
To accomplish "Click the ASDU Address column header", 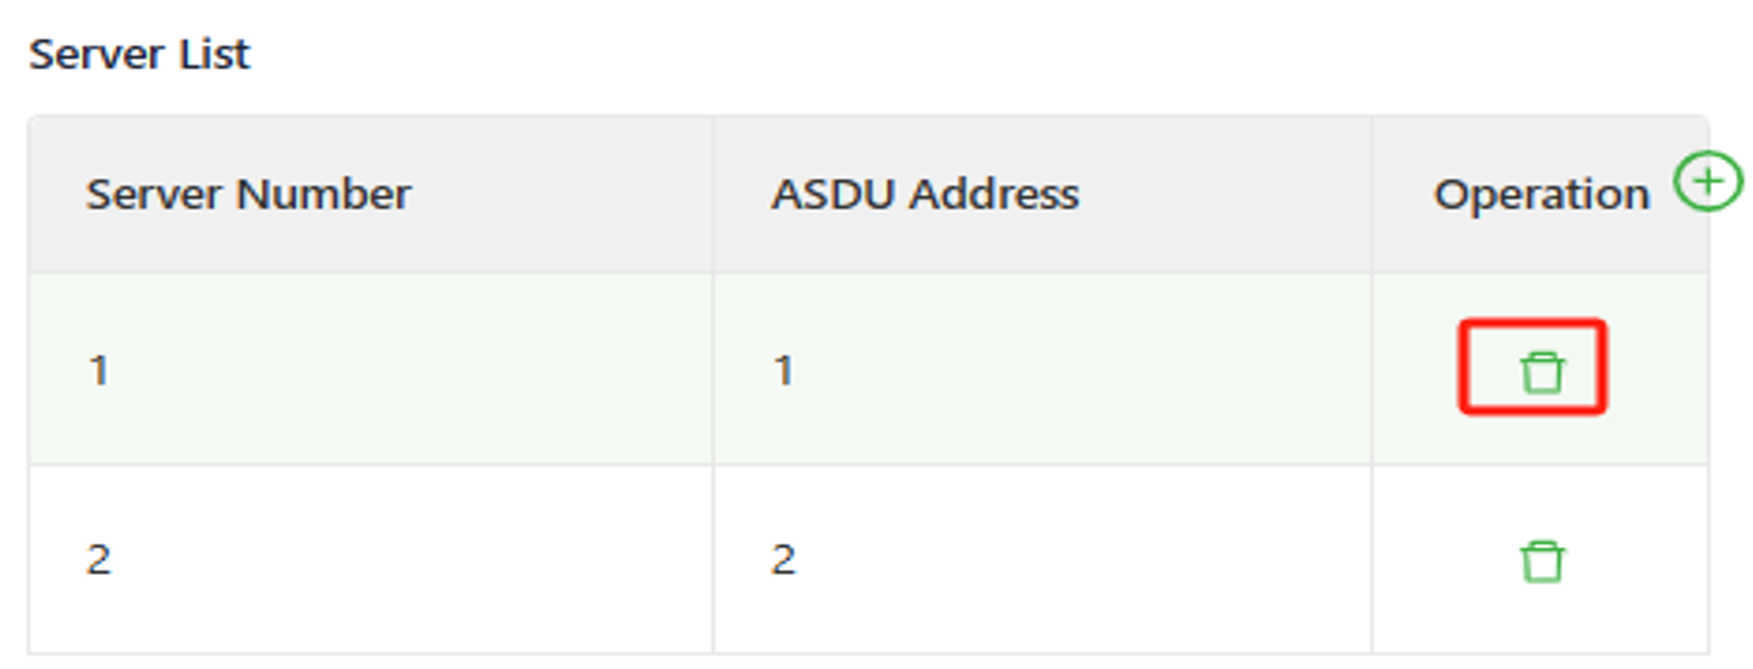I will click(x=925, y=194).
